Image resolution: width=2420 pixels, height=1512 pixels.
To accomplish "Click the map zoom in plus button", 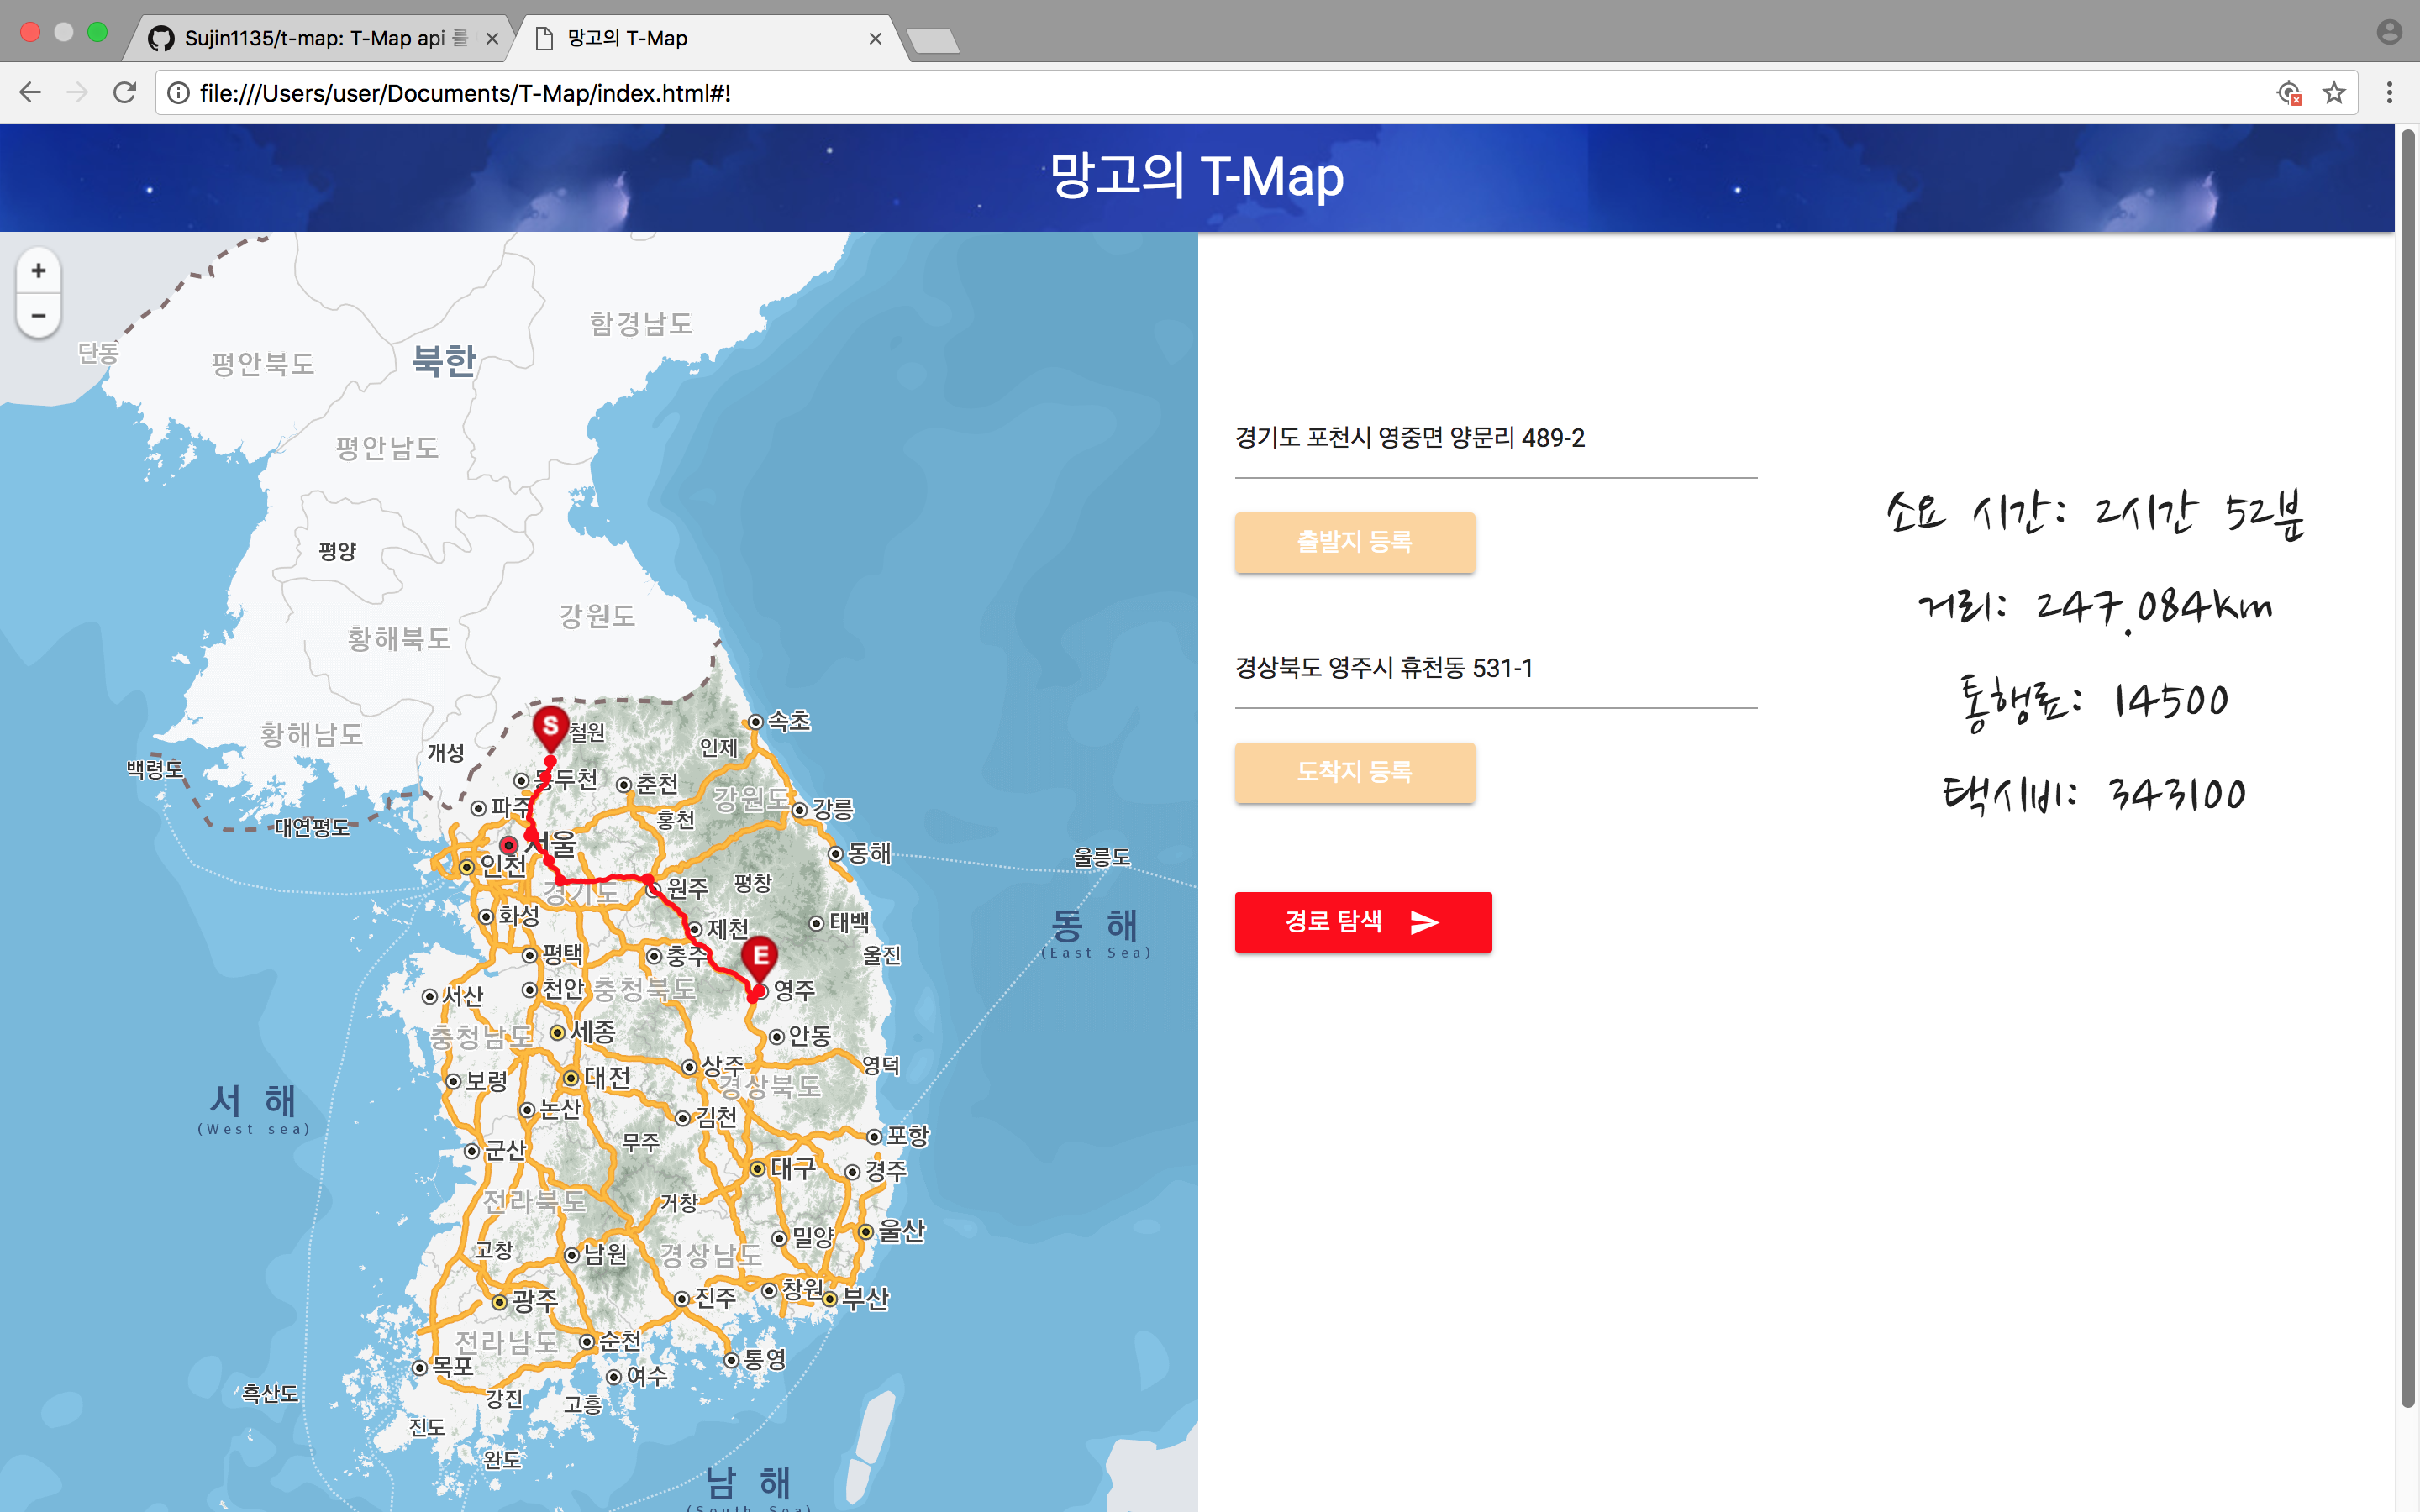I will (x=38, y=271).
